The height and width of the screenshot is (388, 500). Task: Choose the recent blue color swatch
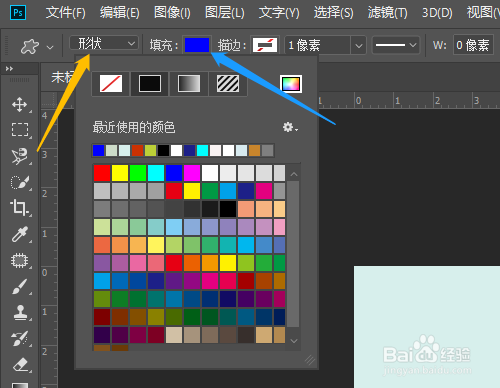pos(98,151)
